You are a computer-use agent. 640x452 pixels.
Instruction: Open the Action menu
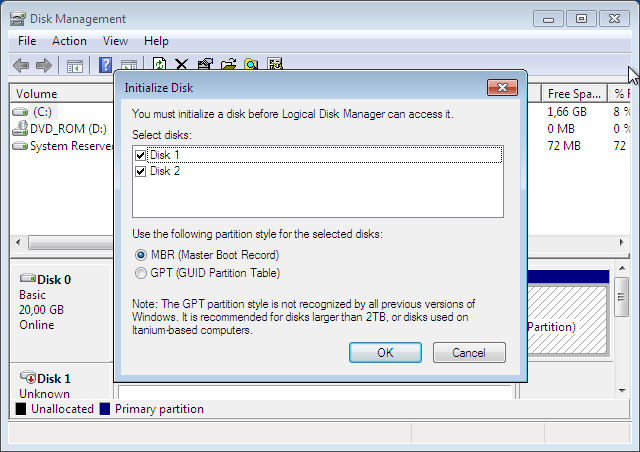[69, 41]
